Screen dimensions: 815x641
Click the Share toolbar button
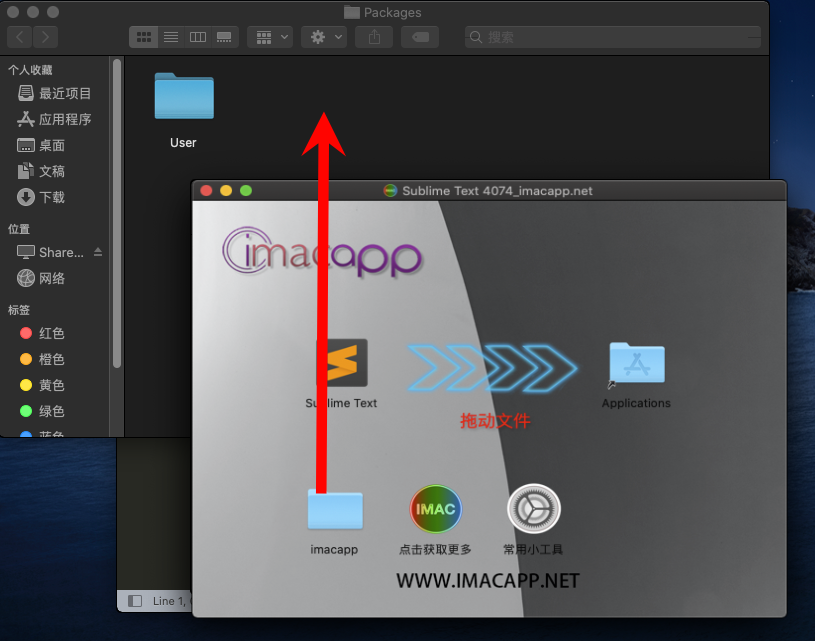(x=374, y=37)
